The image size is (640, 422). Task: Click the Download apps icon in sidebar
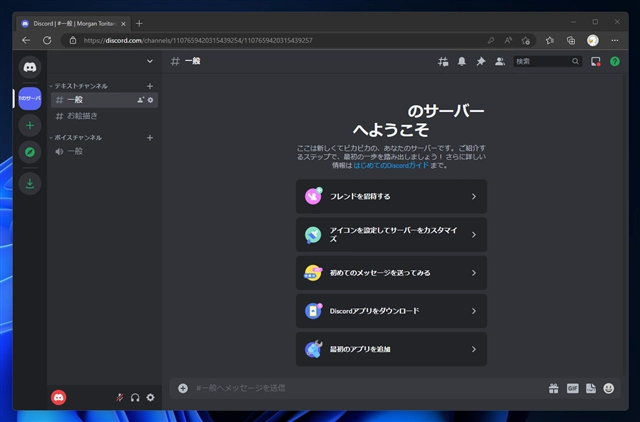[30, 182]
